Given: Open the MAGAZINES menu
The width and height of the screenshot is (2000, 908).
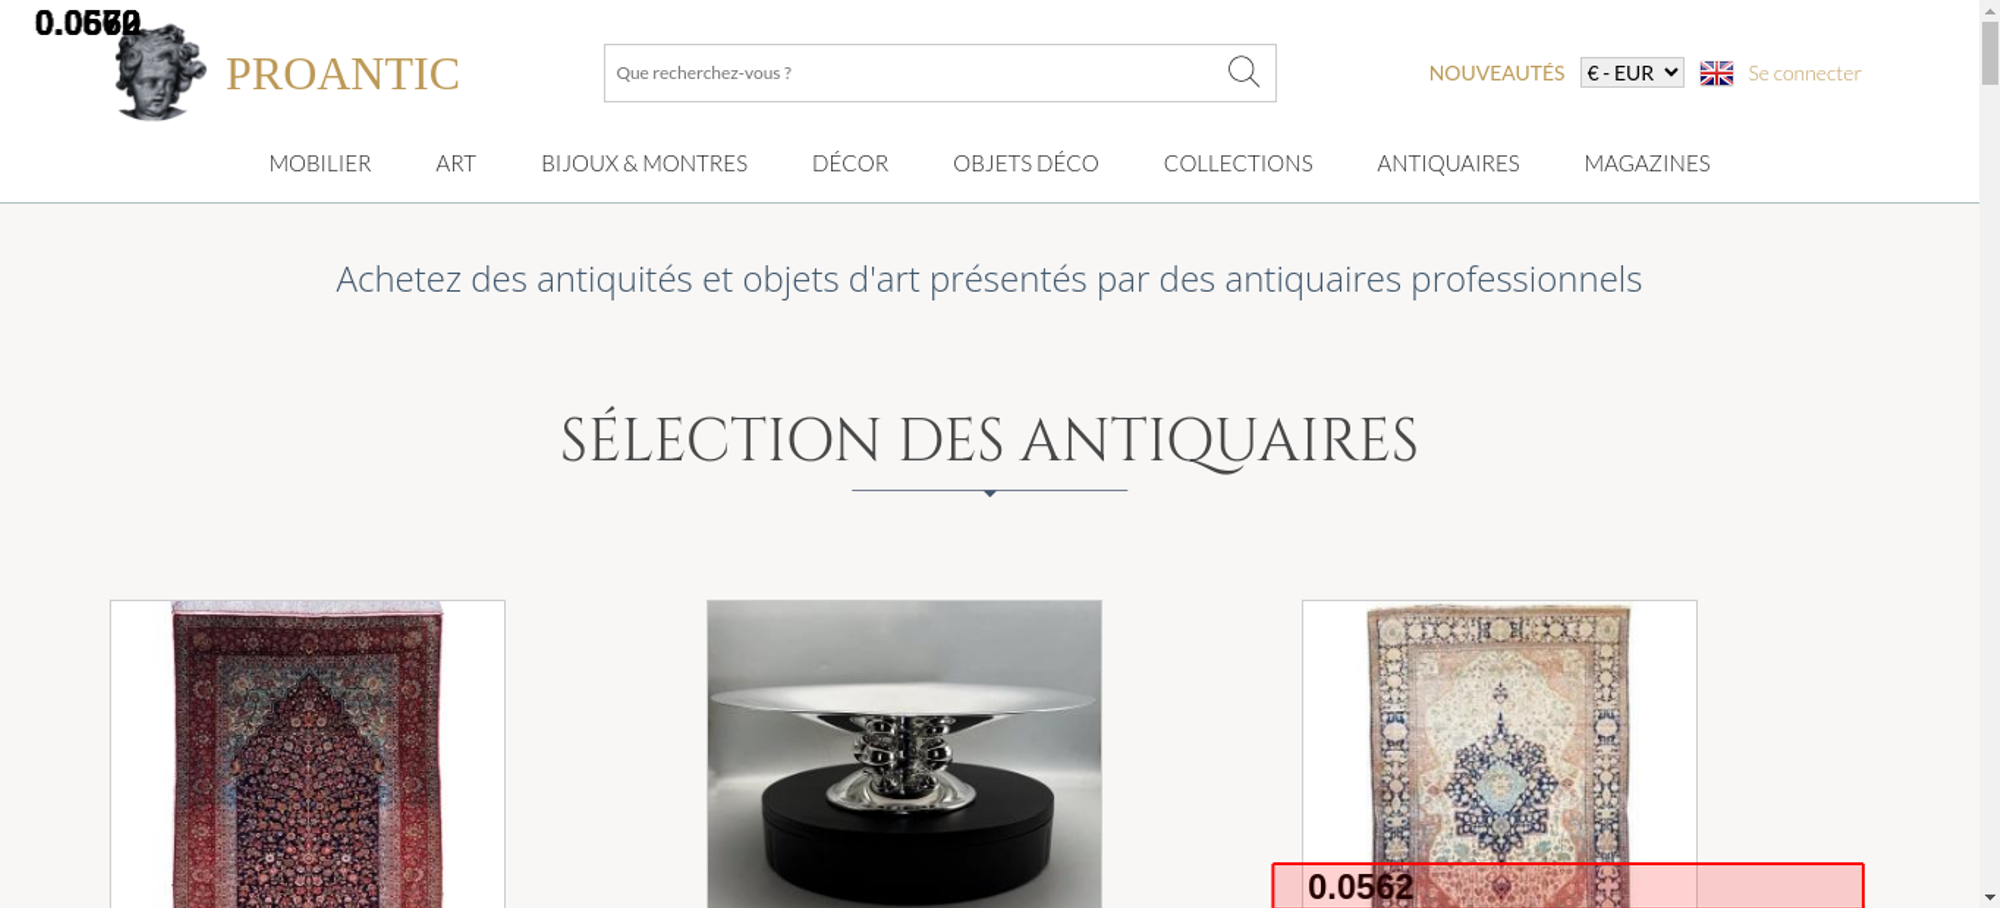Looking at the screenshot, I should [1647, 163].
